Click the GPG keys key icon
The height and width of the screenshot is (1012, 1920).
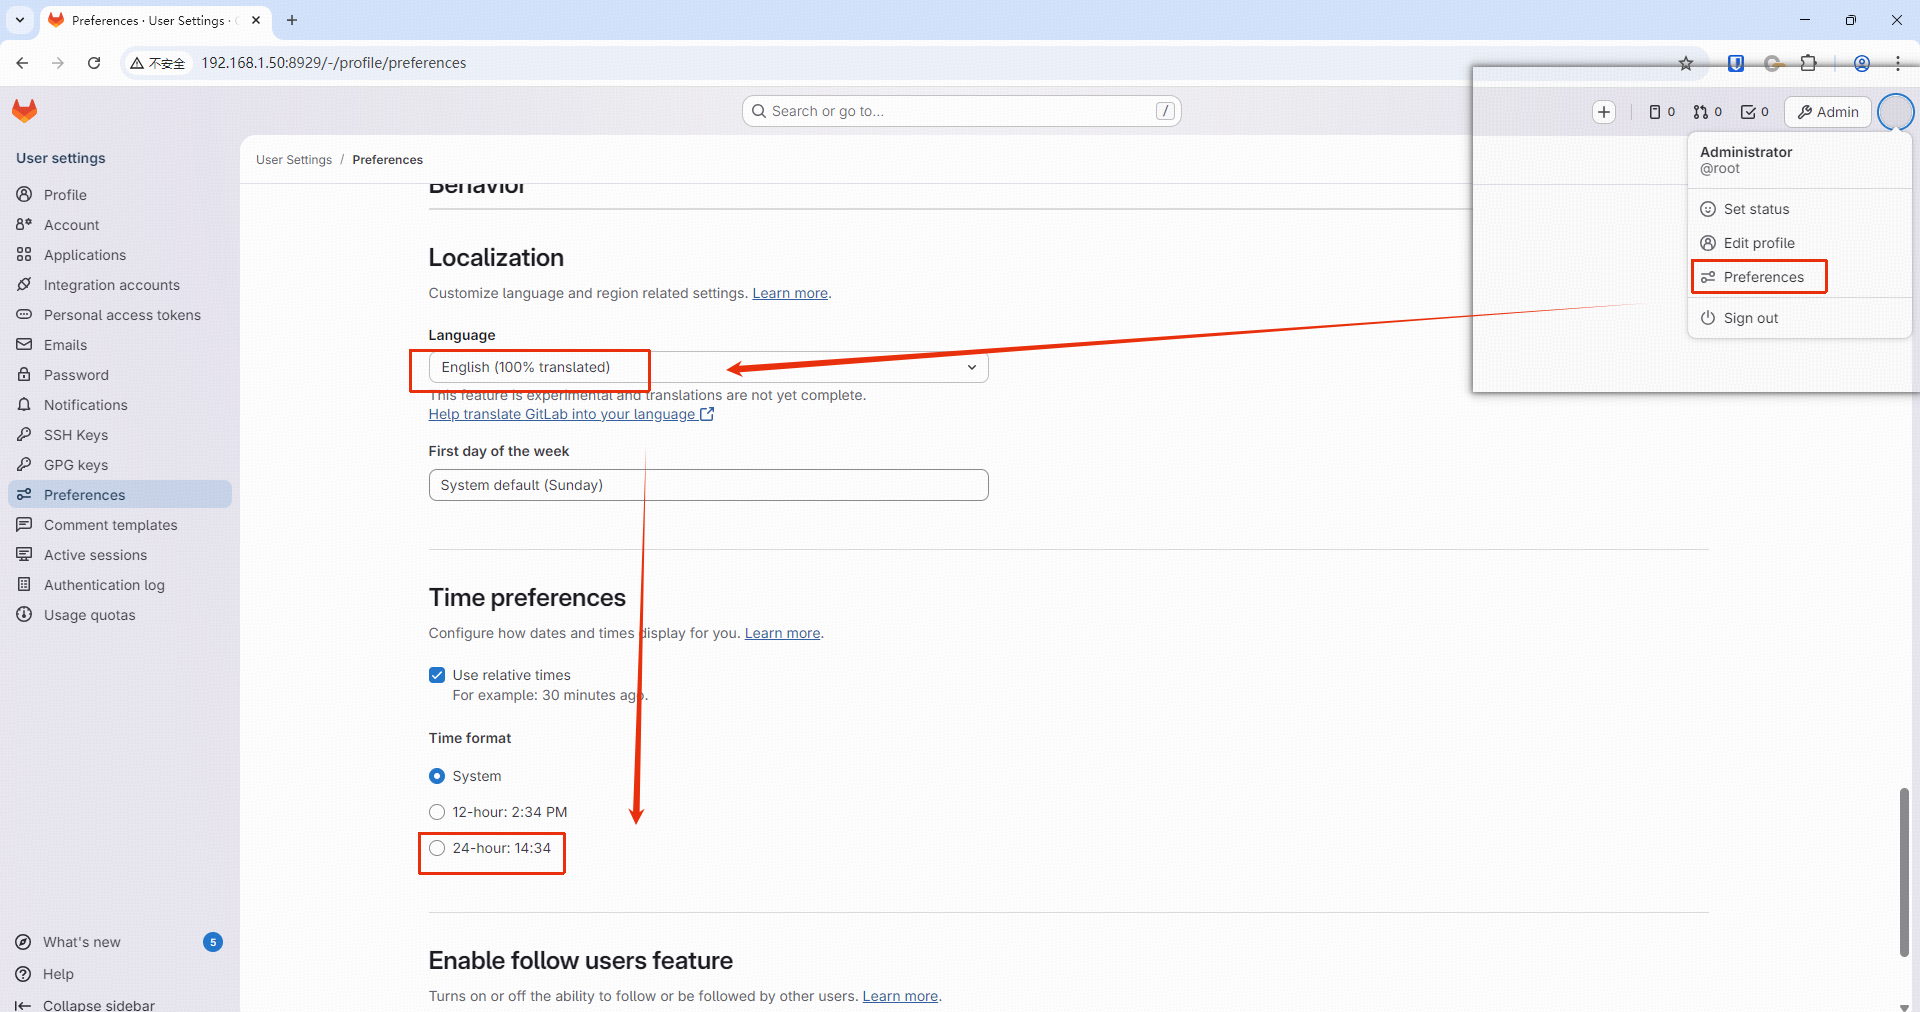click(24, 464)
